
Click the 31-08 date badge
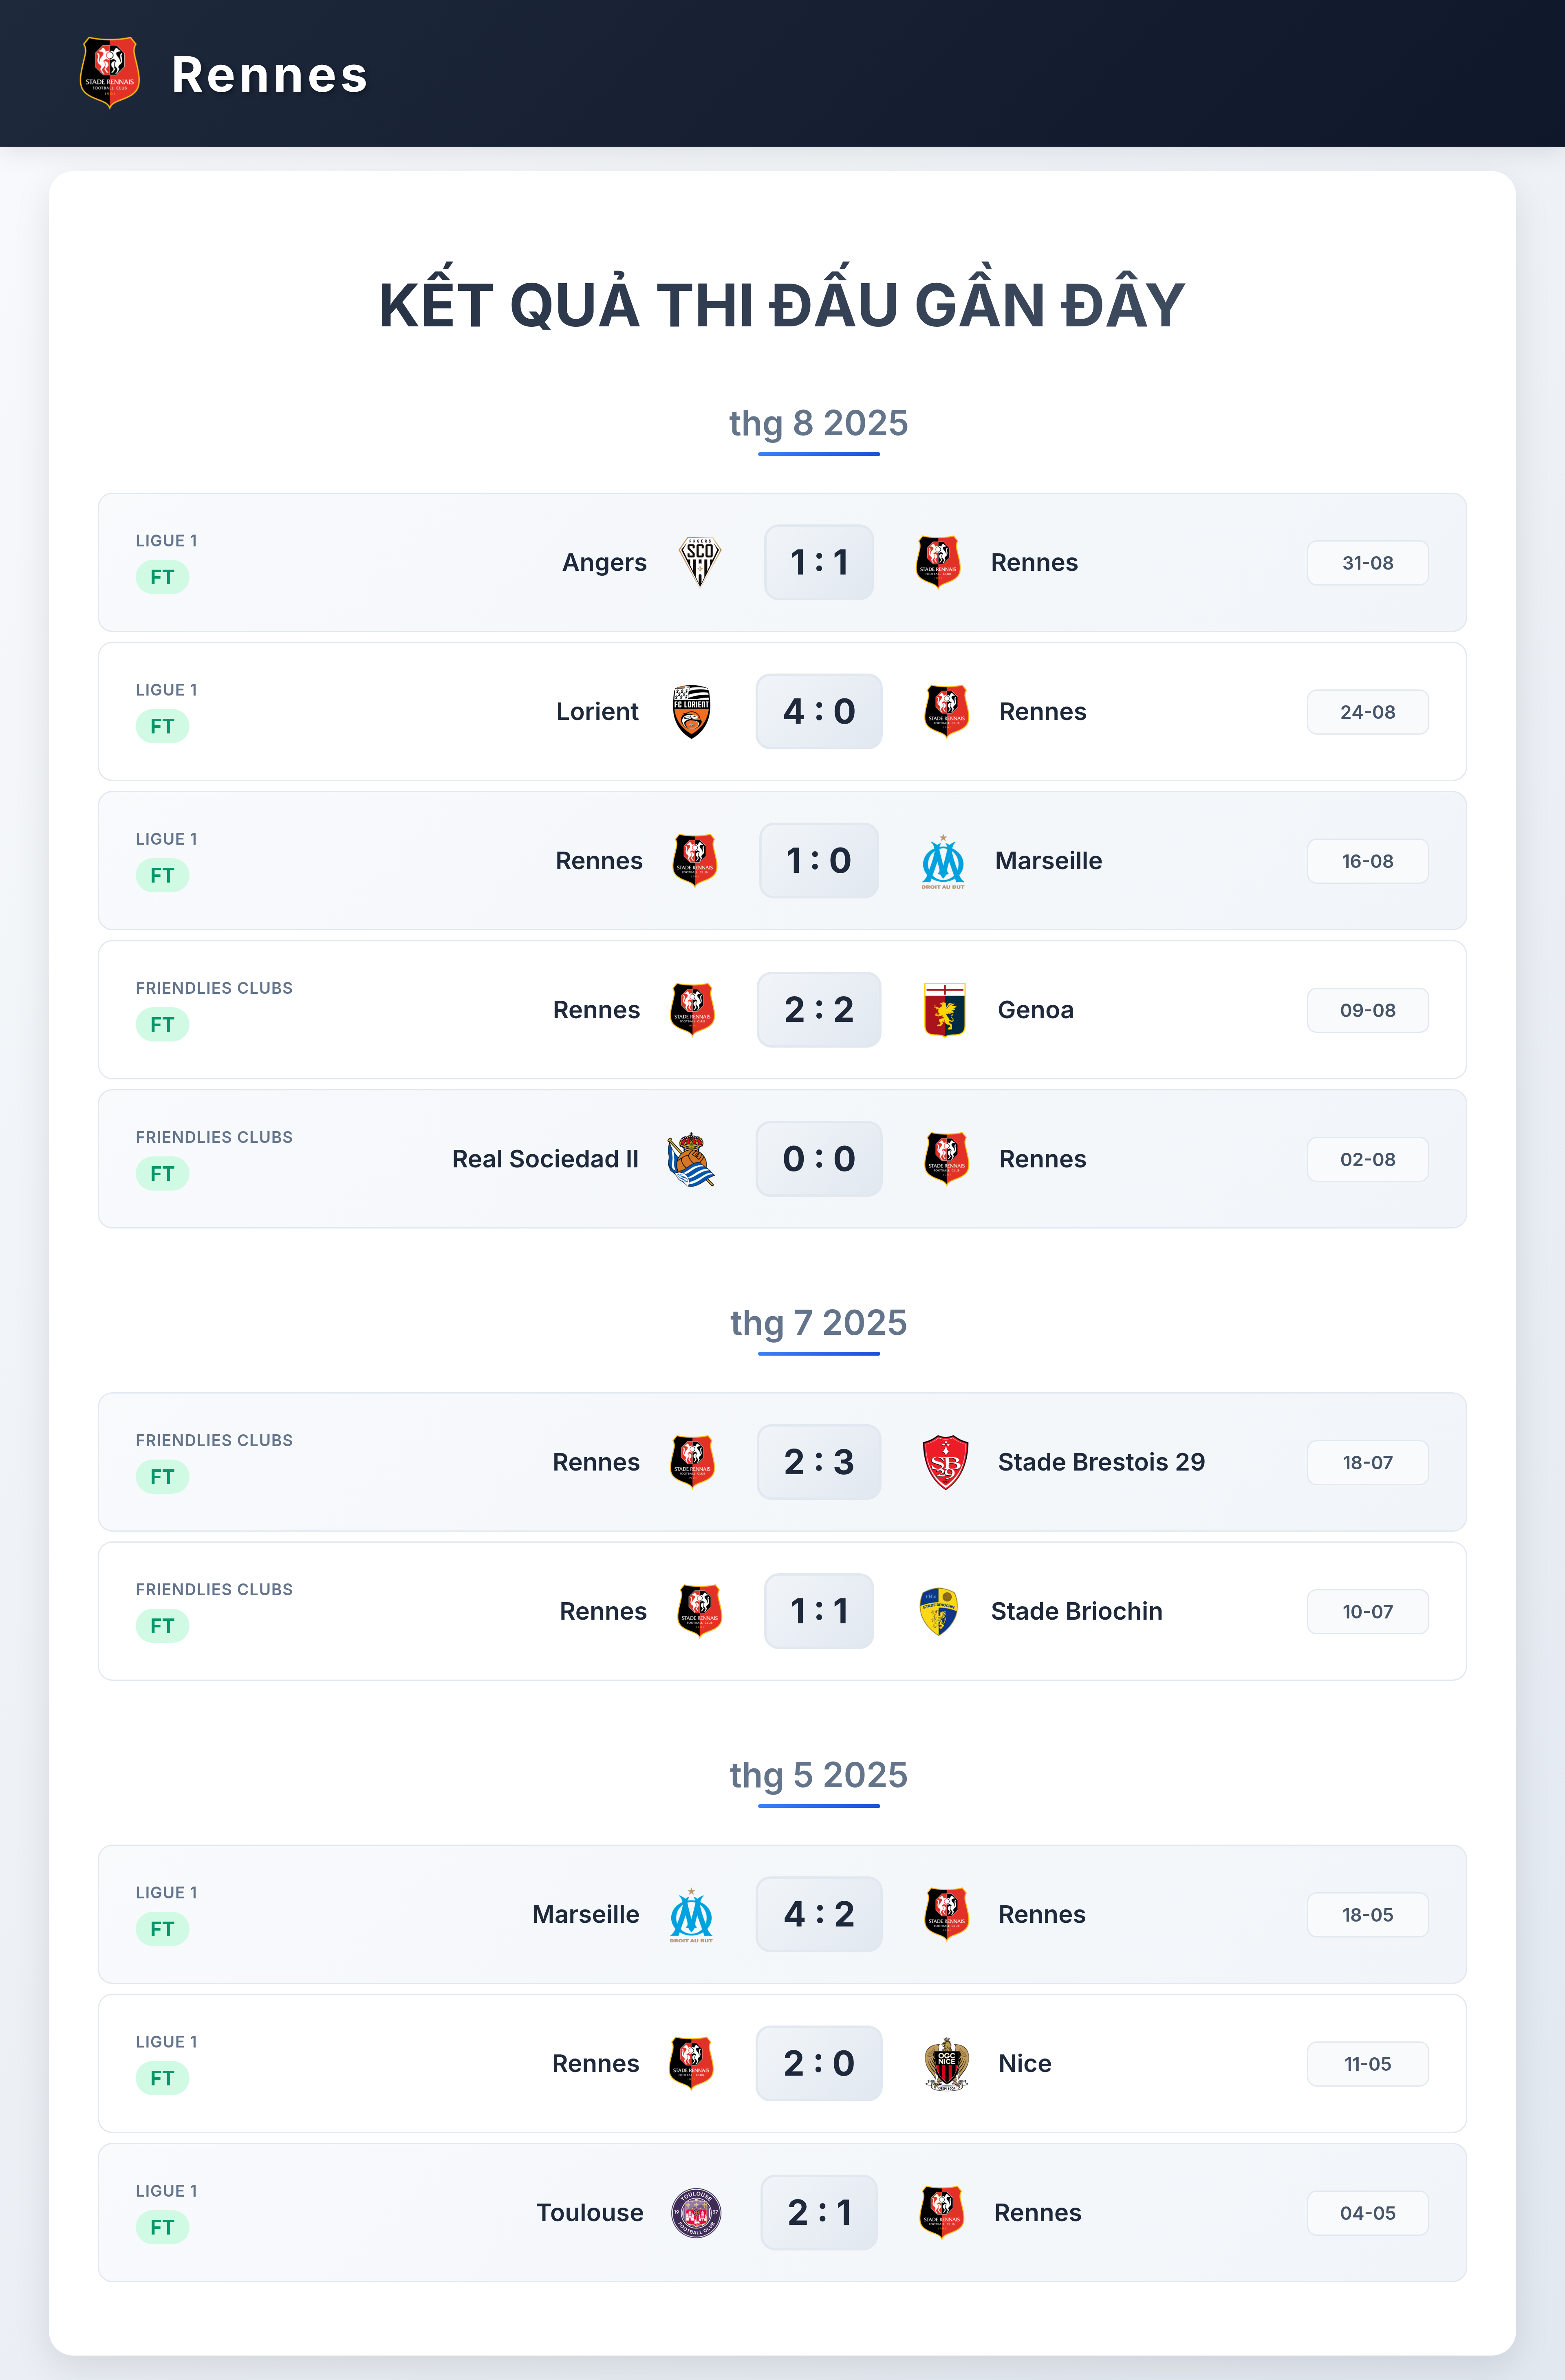pos(1367,563)
